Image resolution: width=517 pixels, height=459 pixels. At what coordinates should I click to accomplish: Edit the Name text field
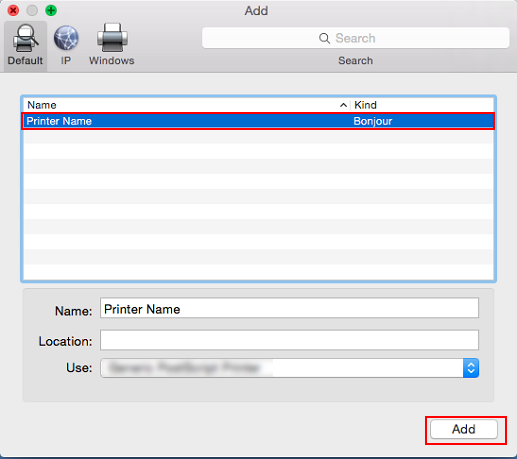pos(289,308)
